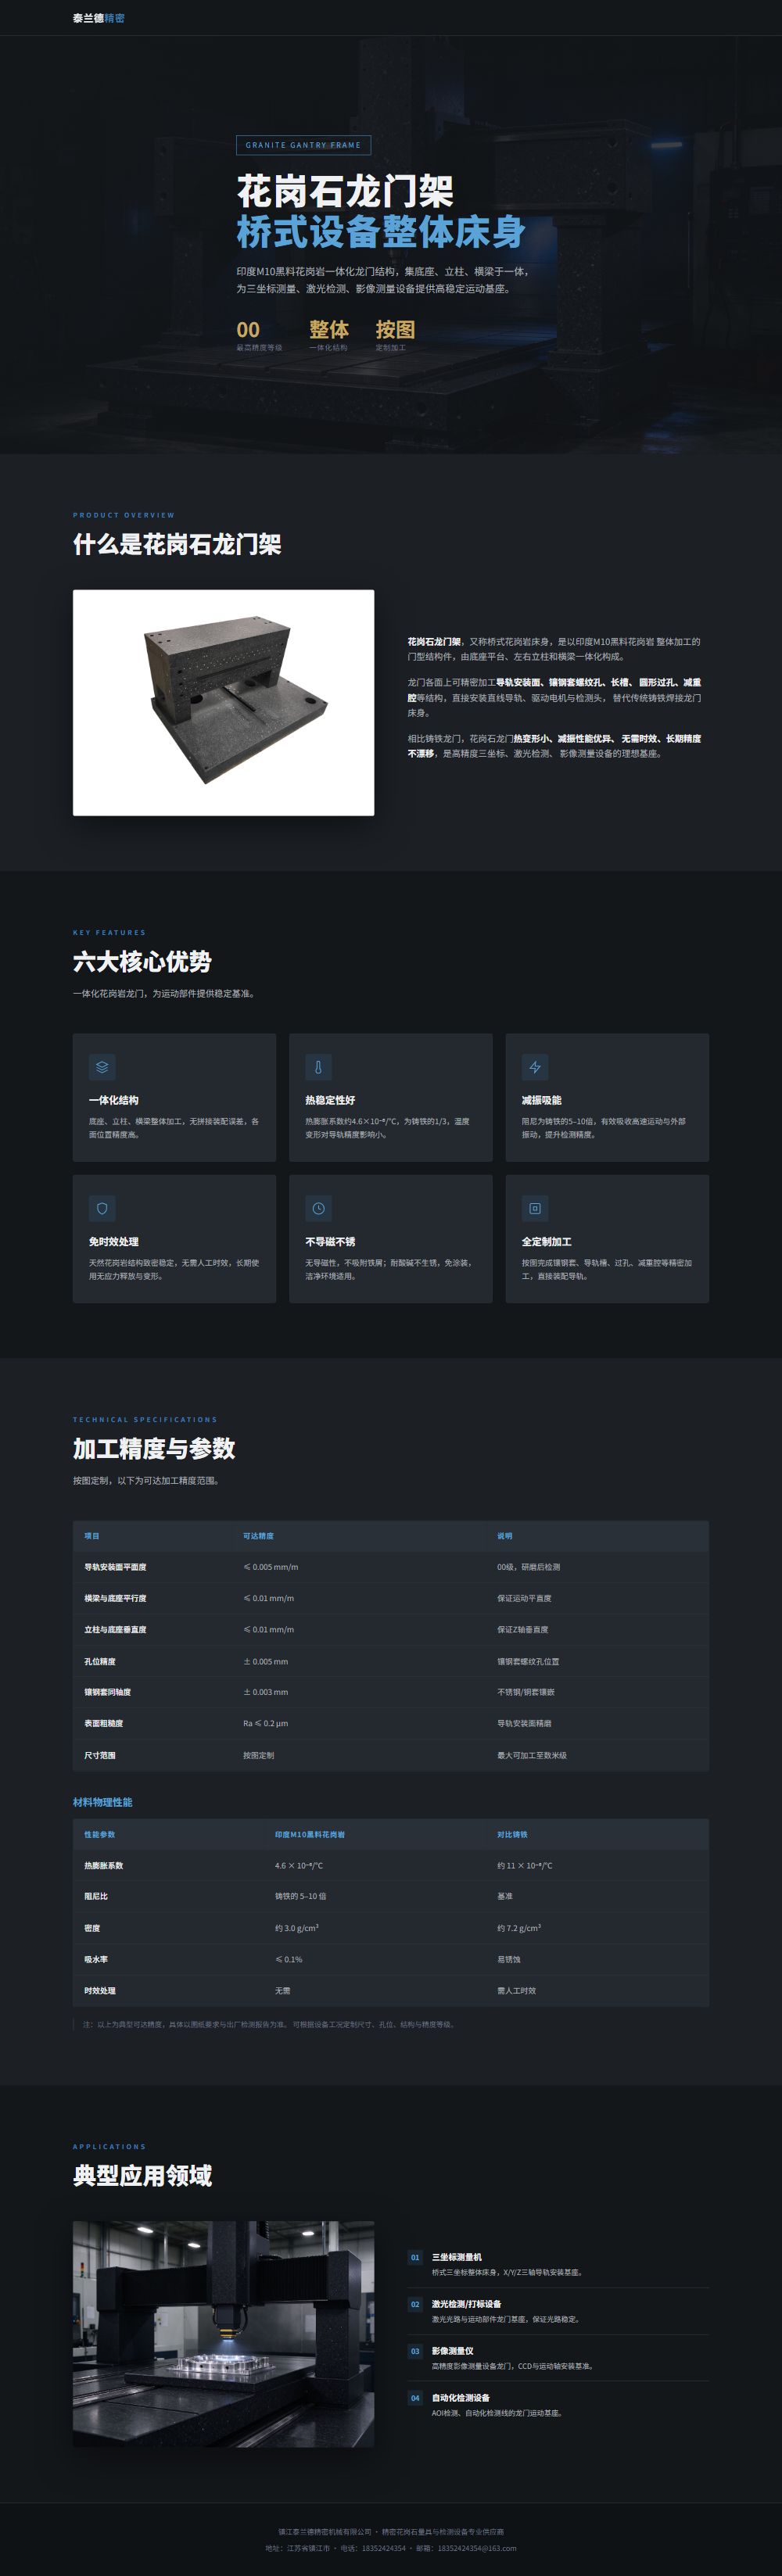Click the GRANITE GANTRY FRAME badge
Image resolution: width=782 pixels, height=2576 pixels.
click(304, 145)
